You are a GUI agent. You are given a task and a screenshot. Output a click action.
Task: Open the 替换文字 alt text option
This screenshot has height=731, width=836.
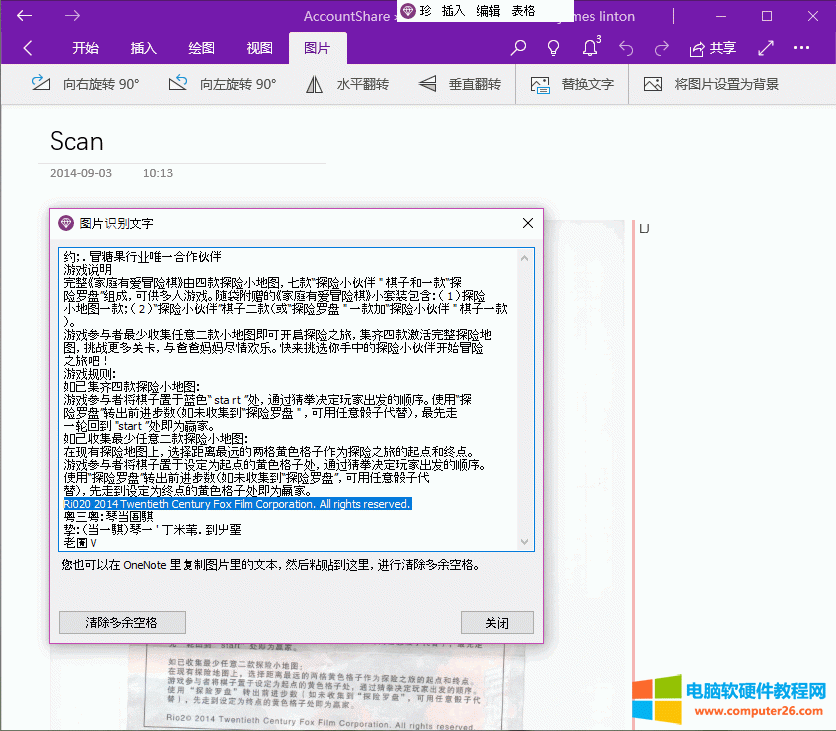pyautogui.click(x=573, y=84)
